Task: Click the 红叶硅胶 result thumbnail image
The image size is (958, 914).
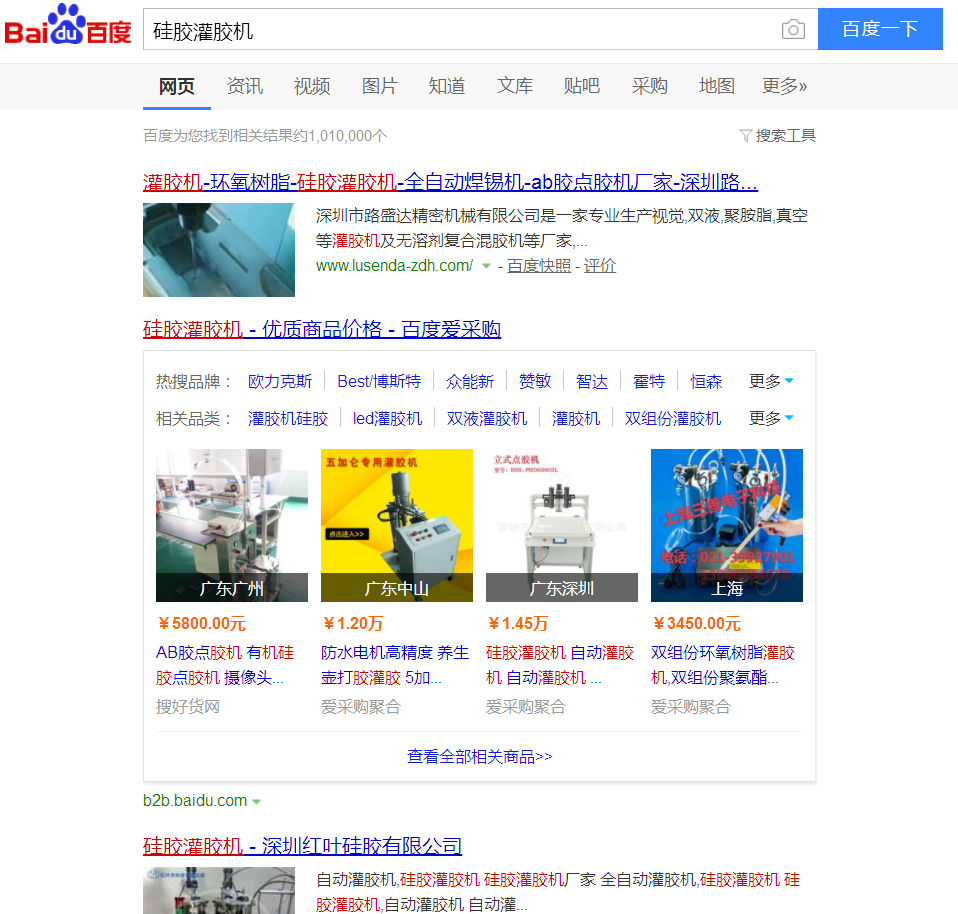Action: (219, 890)
